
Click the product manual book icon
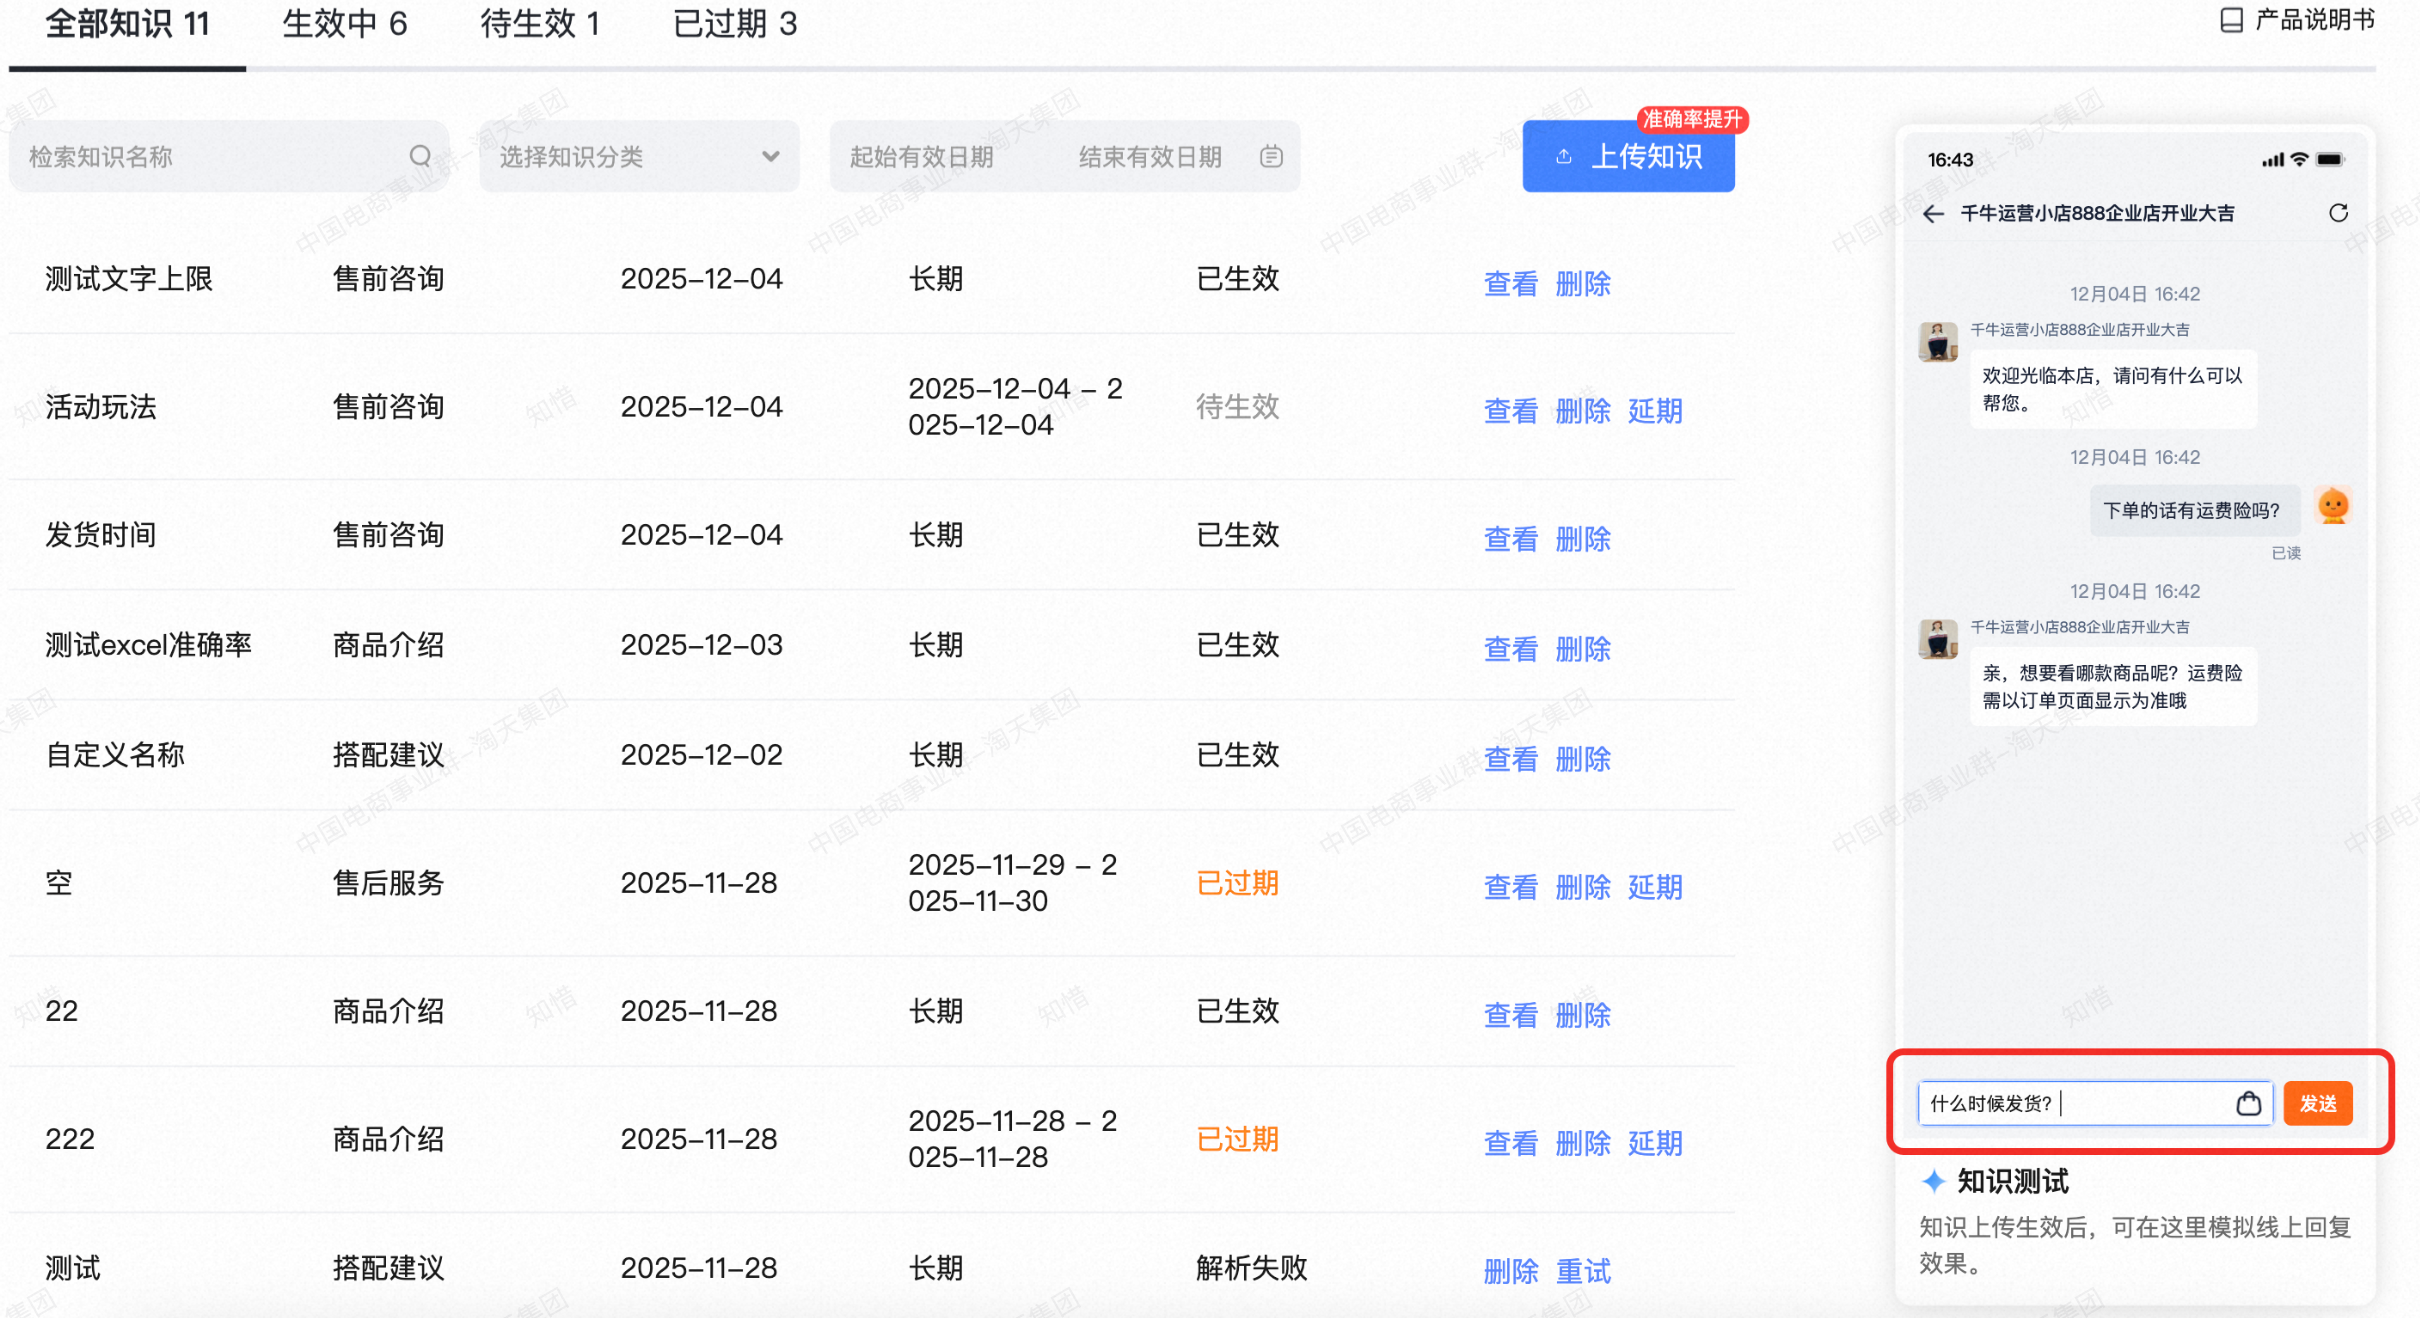[2231, 20]
